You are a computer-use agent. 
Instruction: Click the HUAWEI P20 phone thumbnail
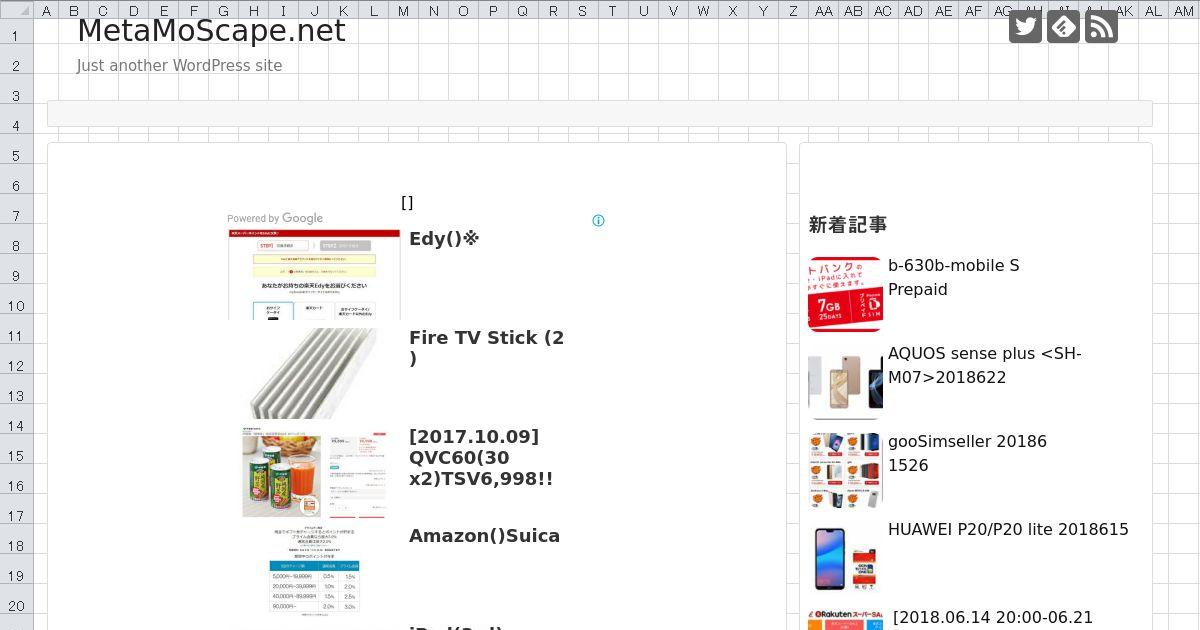point(845,558)
